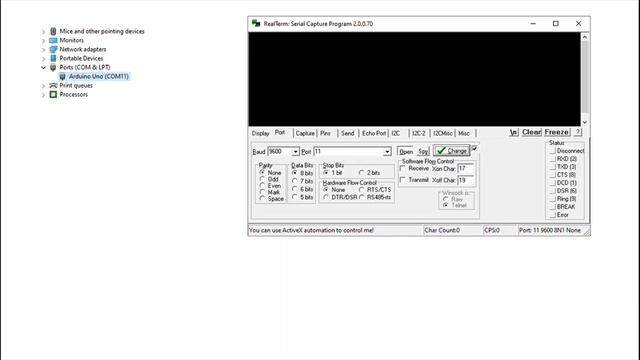640x360 pixels.
Task: Switch to the I2C-2 tab
Action: pos(419,133)
